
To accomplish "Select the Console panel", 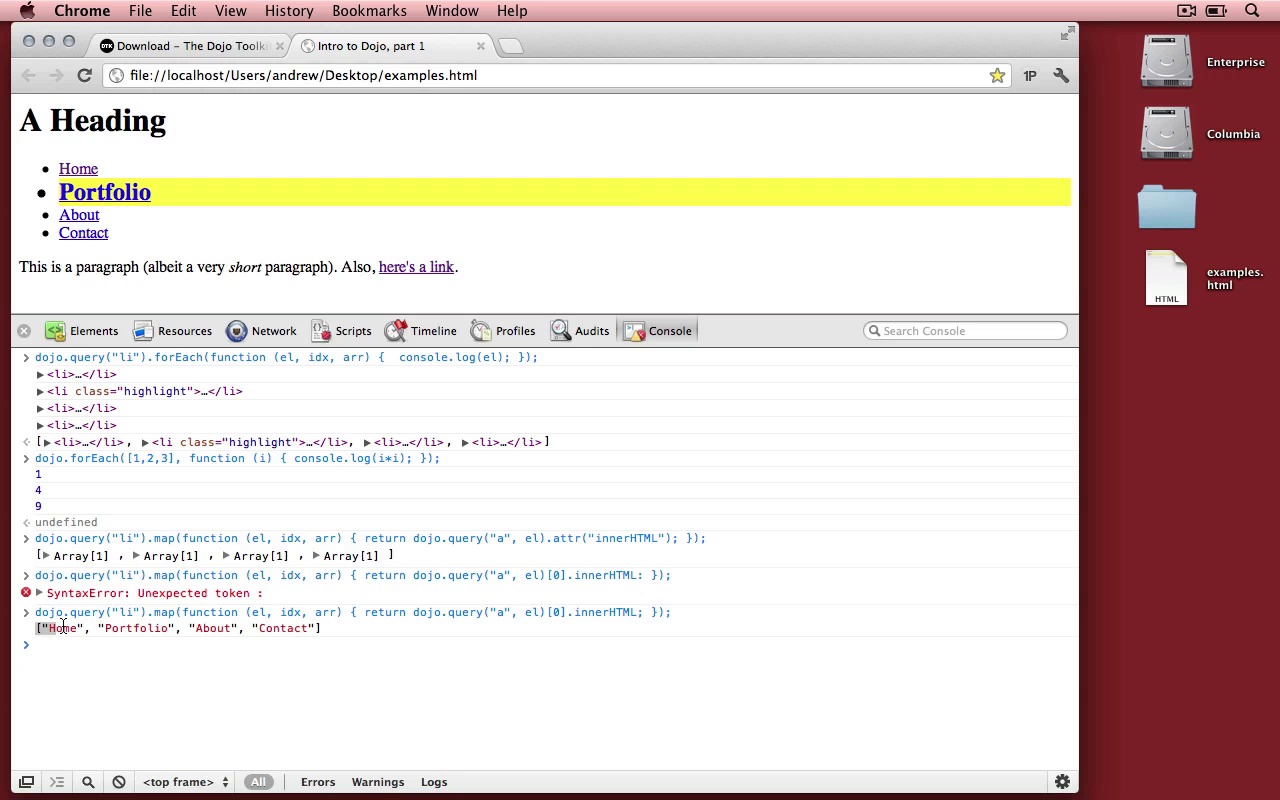I will pyautogui.click(x=657, y=331).
